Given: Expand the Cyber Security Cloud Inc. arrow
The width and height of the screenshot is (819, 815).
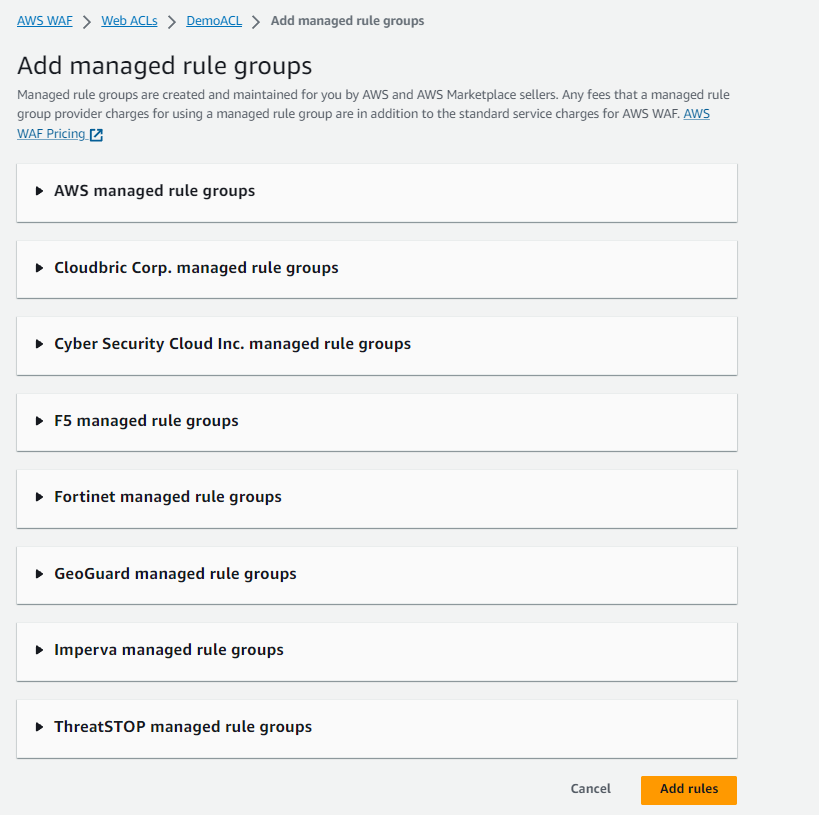Looking at the screenshot, I should (x=39, y=344).
